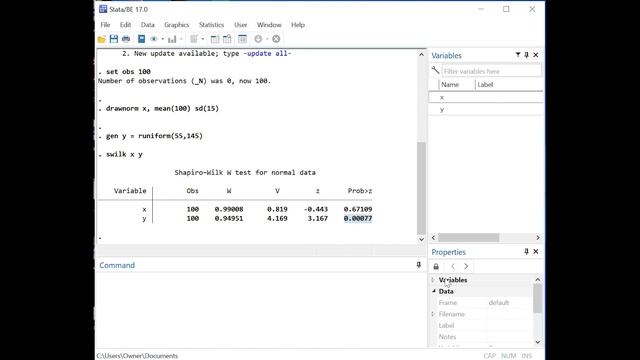
Task: Open the Data Editor (Edit) icon
Action: pos(215,39)
